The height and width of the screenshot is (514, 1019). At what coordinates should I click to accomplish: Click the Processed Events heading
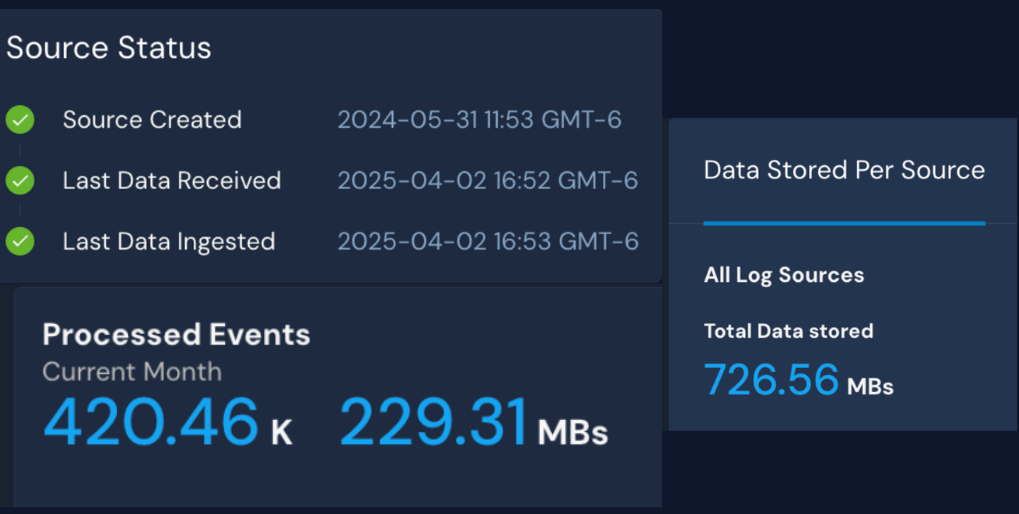(177, 334)
